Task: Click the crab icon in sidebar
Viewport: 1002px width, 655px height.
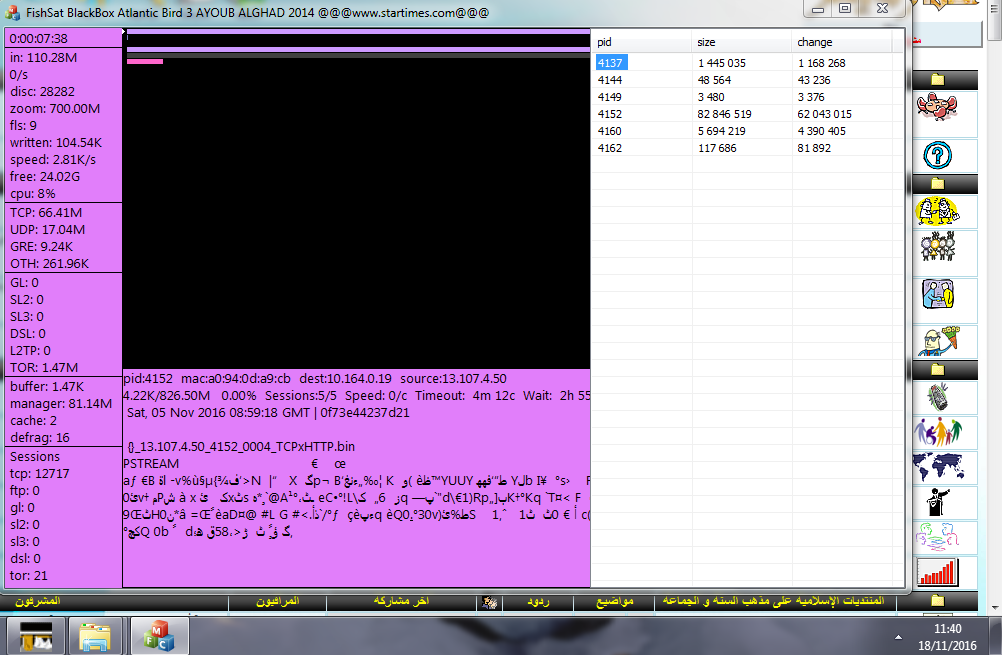Action: [937, 106]
